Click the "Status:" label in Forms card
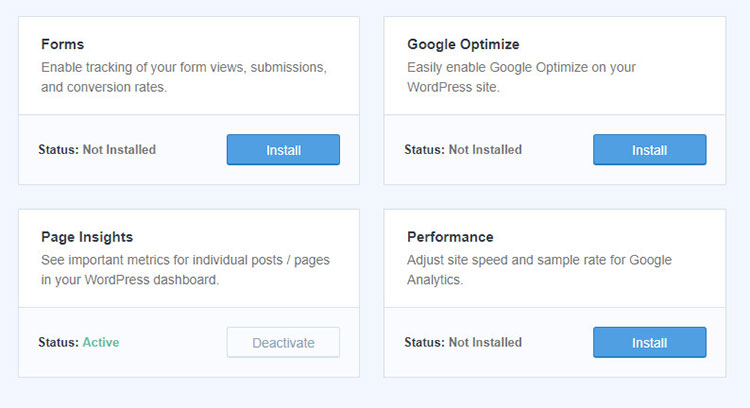 tap(58, 150)
